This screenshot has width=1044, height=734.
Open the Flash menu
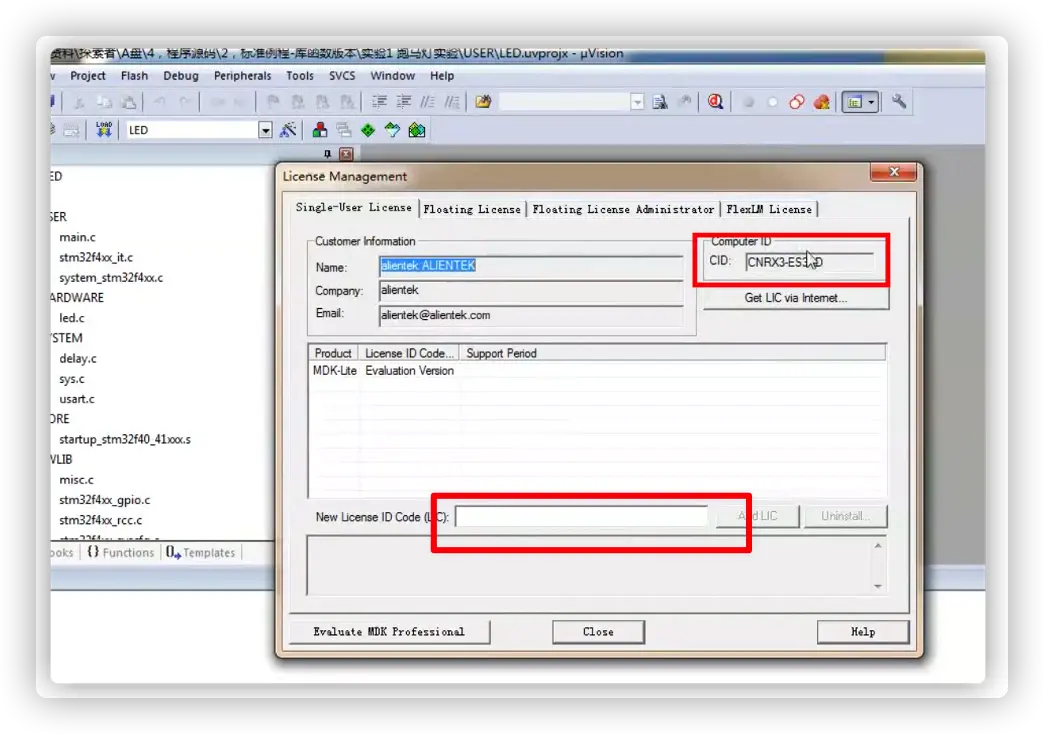coord(134,76)
